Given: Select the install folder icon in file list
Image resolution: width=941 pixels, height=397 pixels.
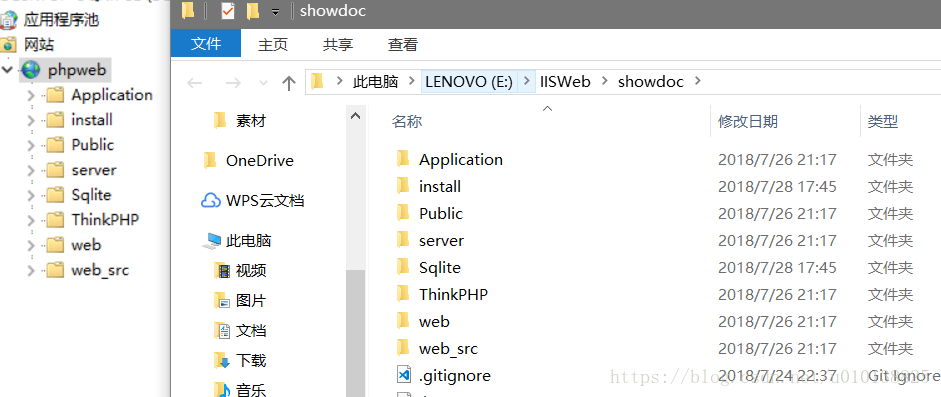Looking at the screenshot, I should (403, 186).
